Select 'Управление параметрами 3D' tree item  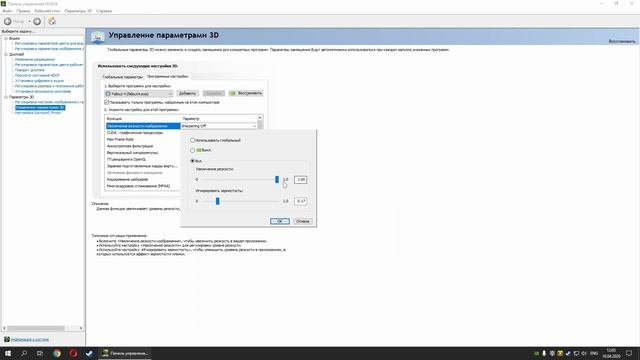tap(40, 107)
